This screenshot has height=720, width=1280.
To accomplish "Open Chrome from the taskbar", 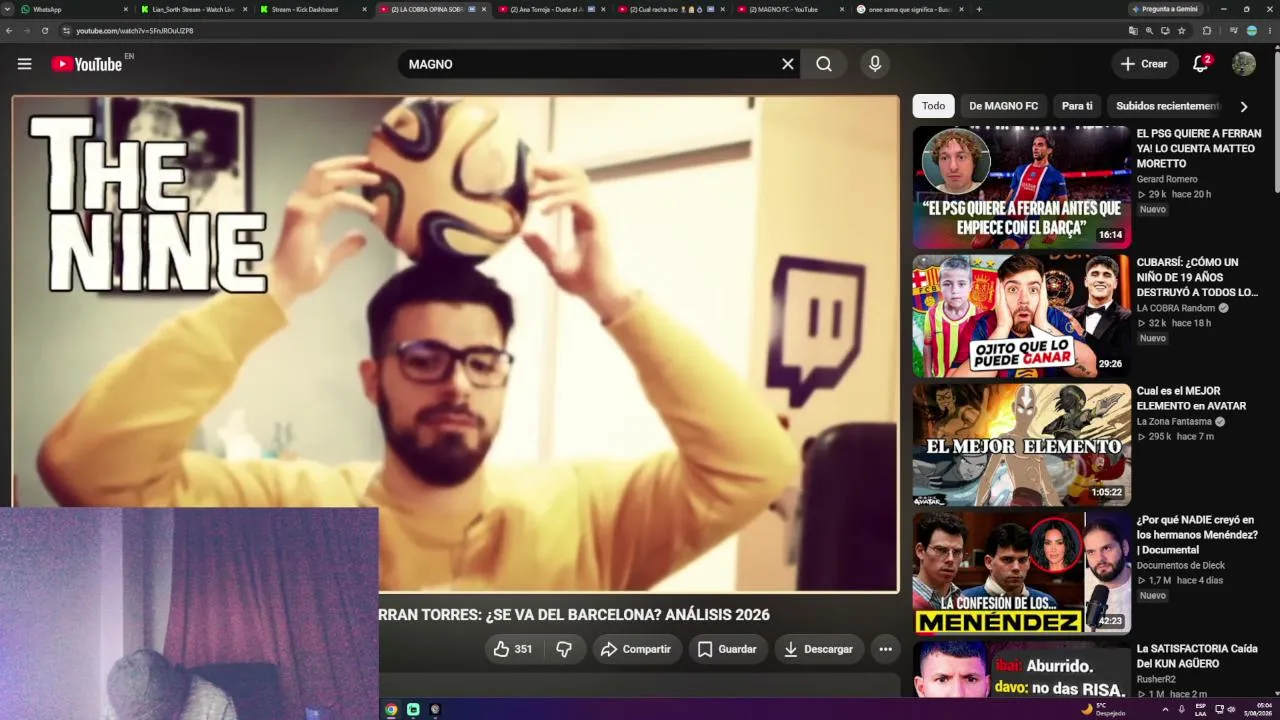I will tap(391, 710).
